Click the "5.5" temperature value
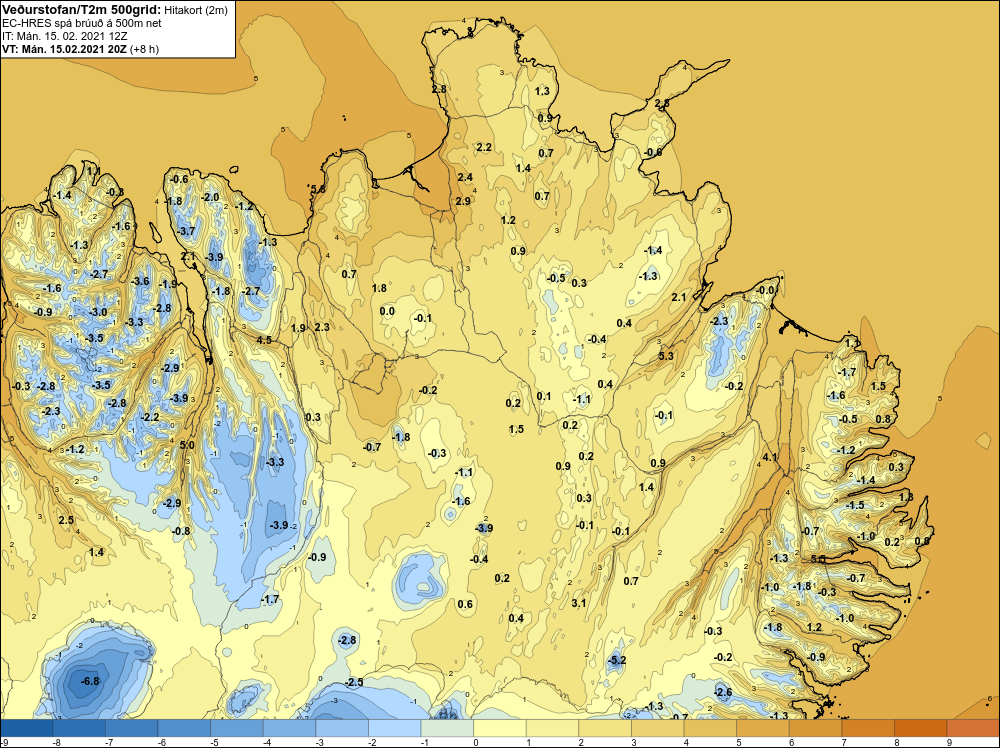Screen dimensions: 1000x748 [x=818, y=559]
